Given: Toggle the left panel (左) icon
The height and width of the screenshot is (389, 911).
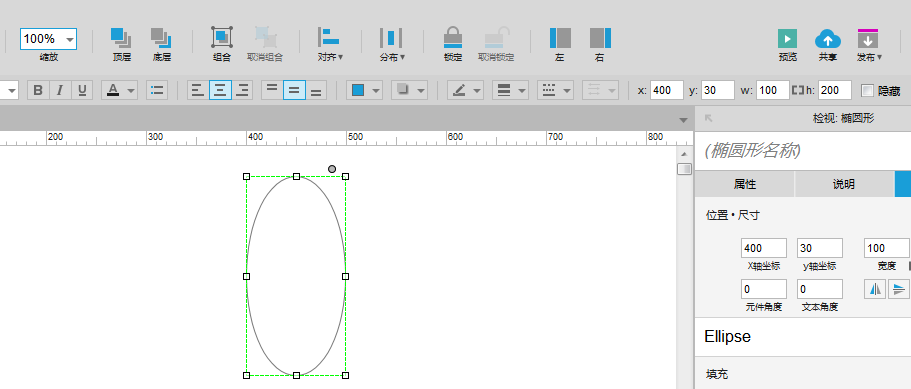Looking at the screenshot, I should click(x=560, y=38).
